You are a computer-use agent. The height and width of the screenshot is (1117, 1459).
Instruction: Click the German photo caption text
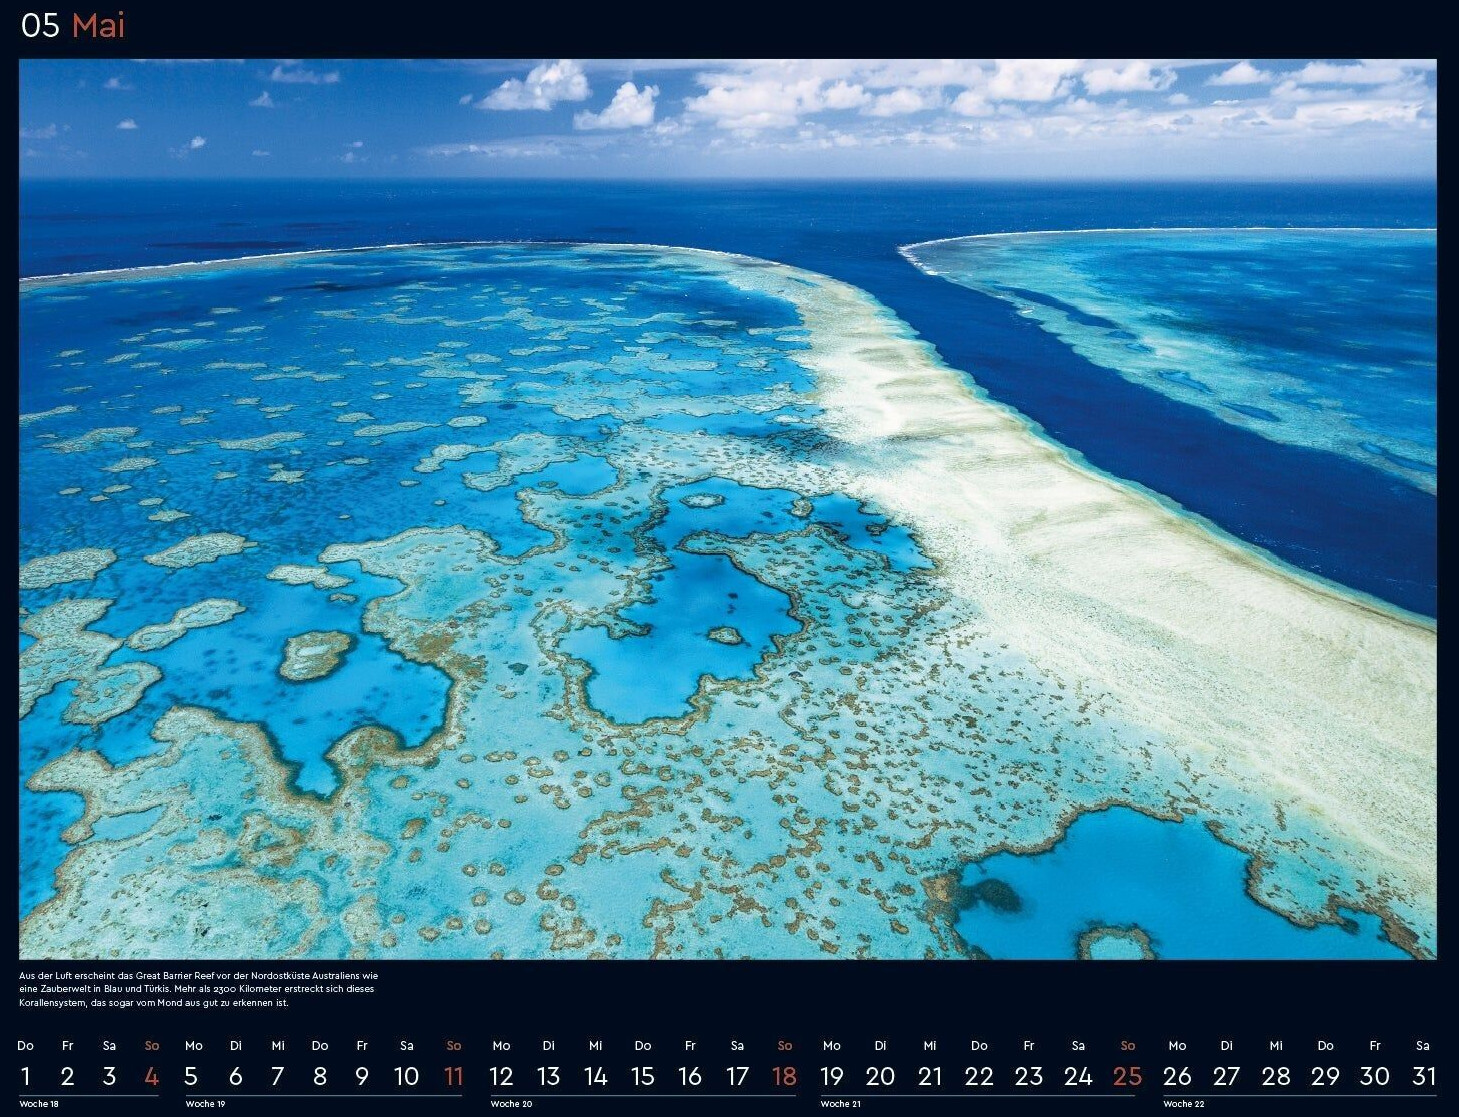[x=198, y=988]
